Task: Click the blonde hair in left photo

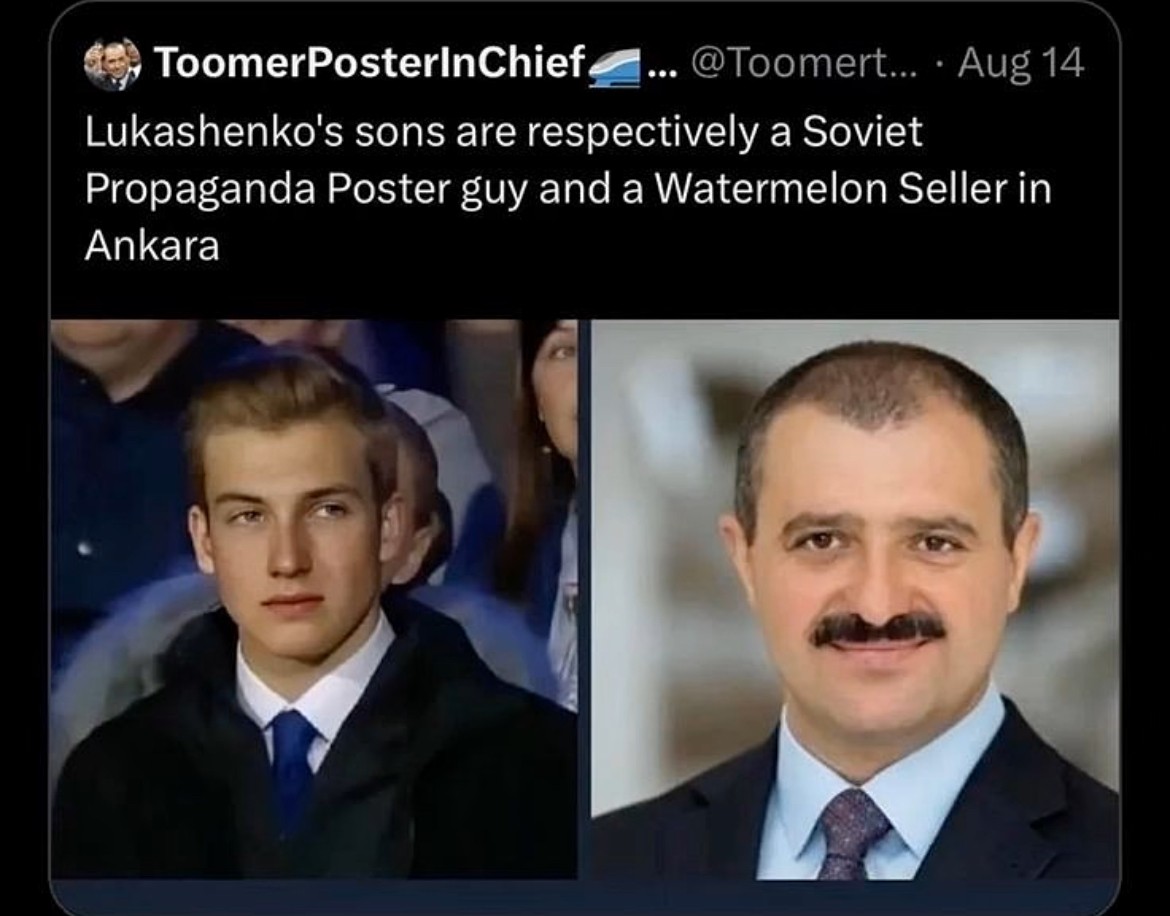Action: (287, 407)
